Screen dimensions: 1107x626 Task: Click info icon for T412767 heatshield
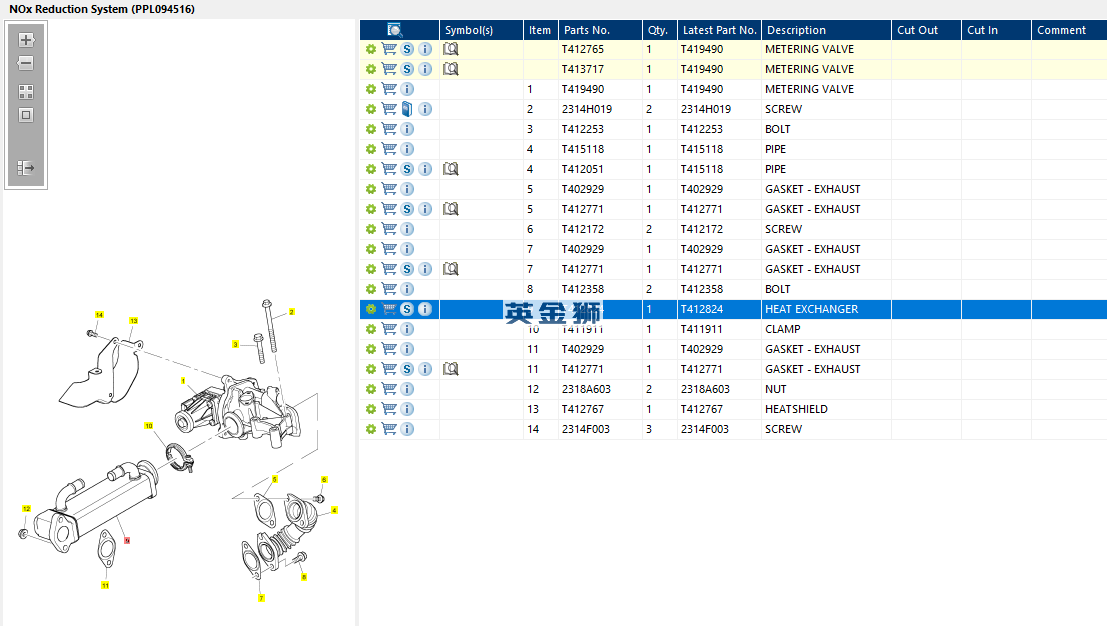pos(407,409)
